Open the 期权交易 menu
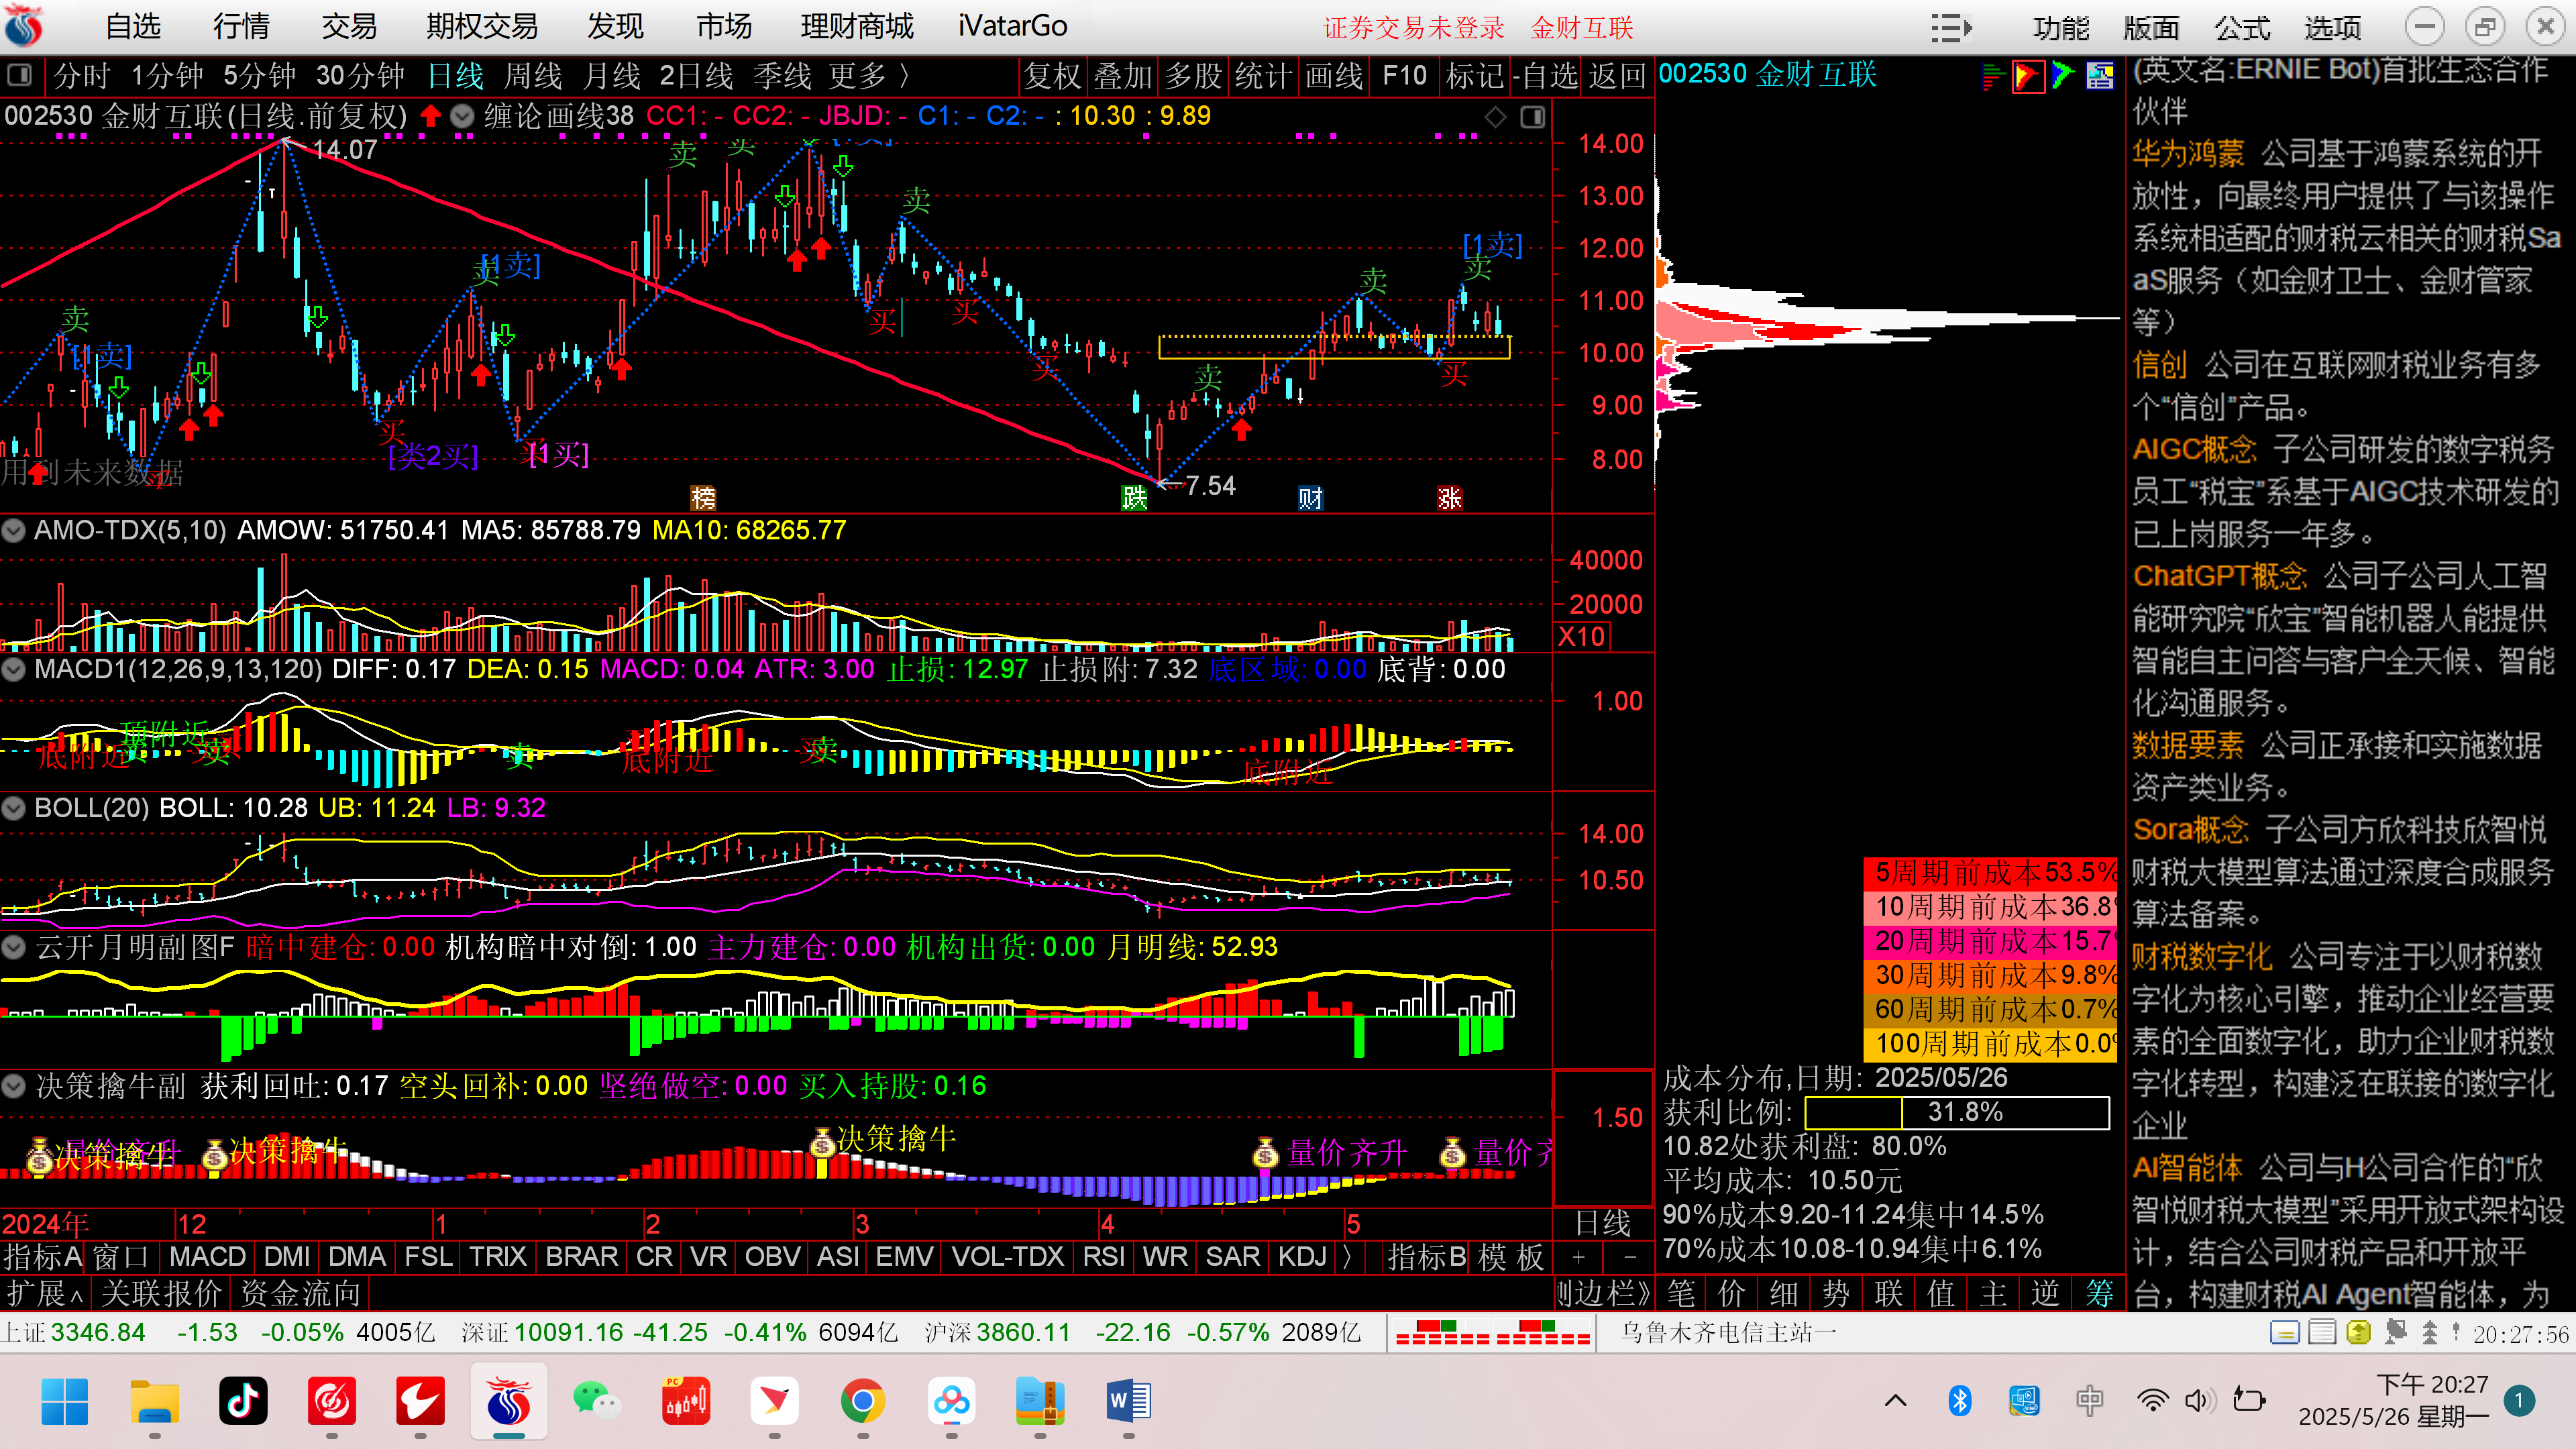Image resolution: width=2576 pixels, height=1449 pixels. click(x=482, y=26)
